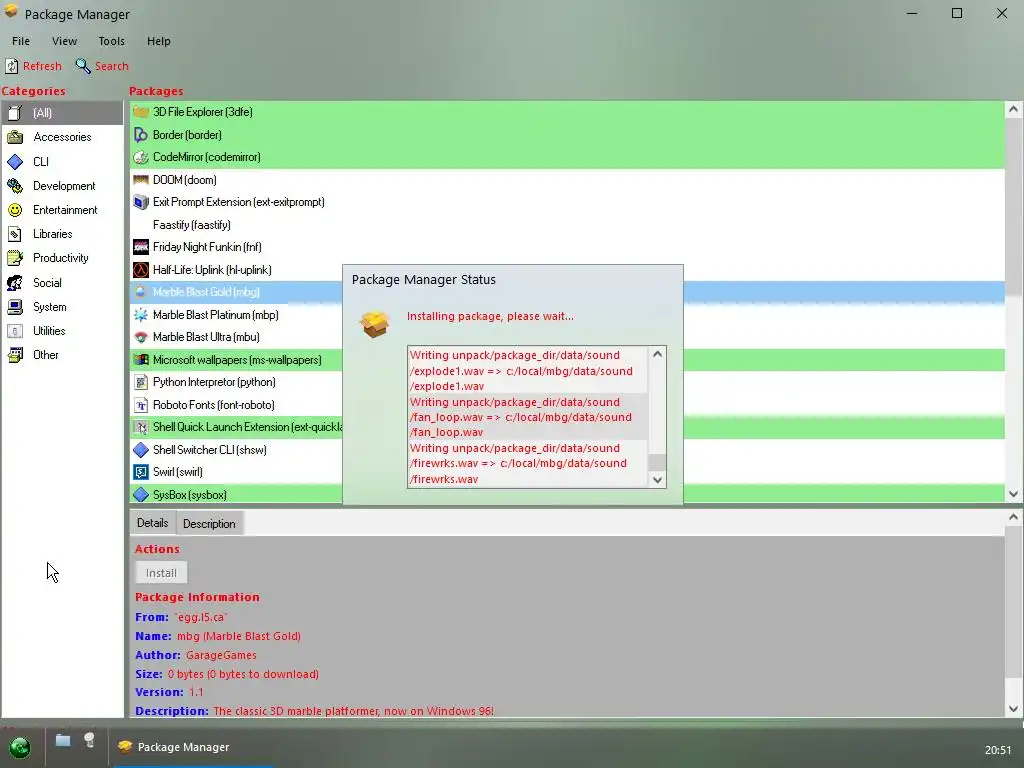Click the Microsoft wallpapers icon
1024x768 pixels.
[x=141, y=360]
